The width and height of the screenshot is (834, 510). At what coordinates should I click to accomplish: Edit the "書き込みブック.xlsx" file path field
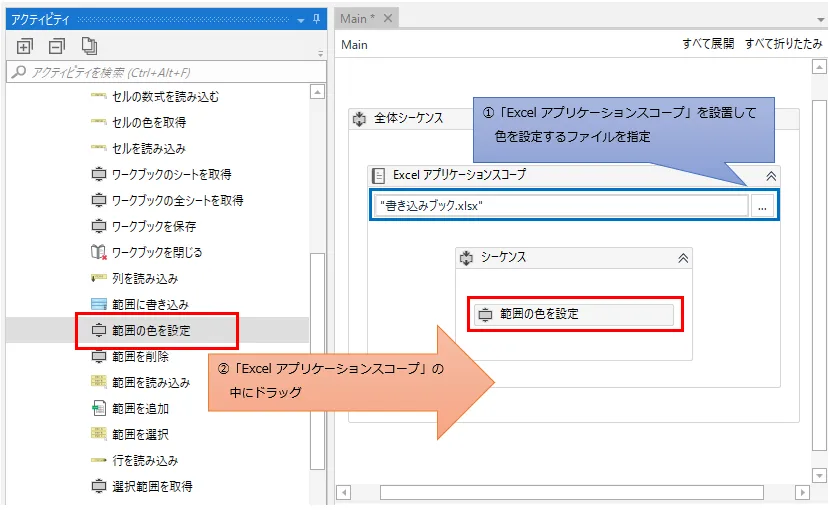pos(561,205)
